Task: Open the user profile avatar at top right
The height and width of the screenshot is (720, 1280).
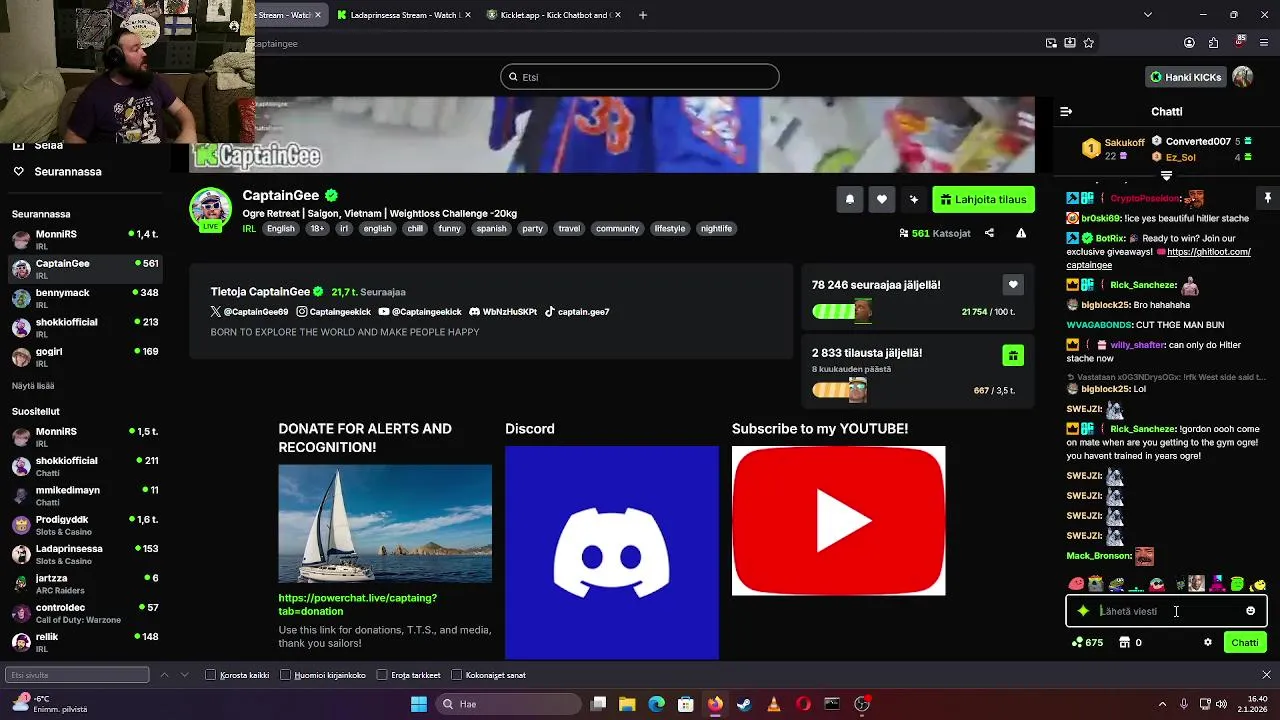Action: pos(1243,77)
